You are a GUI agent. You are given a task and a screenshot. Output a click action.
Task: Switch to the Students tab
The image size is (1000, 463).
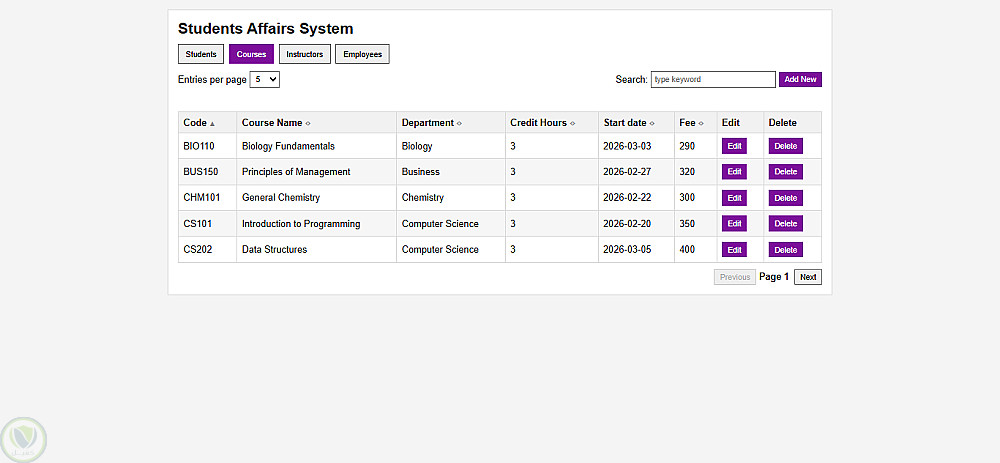pyautogui.click(x=201, y=54)
